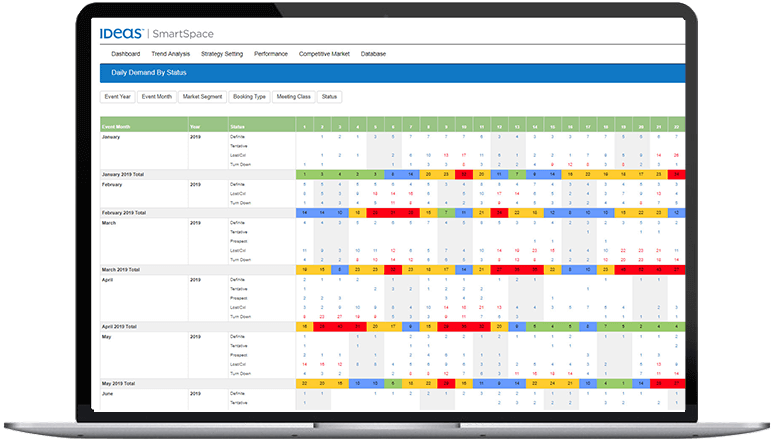Open the Status filter button
The image size is (775, 441).
[329, 97]
